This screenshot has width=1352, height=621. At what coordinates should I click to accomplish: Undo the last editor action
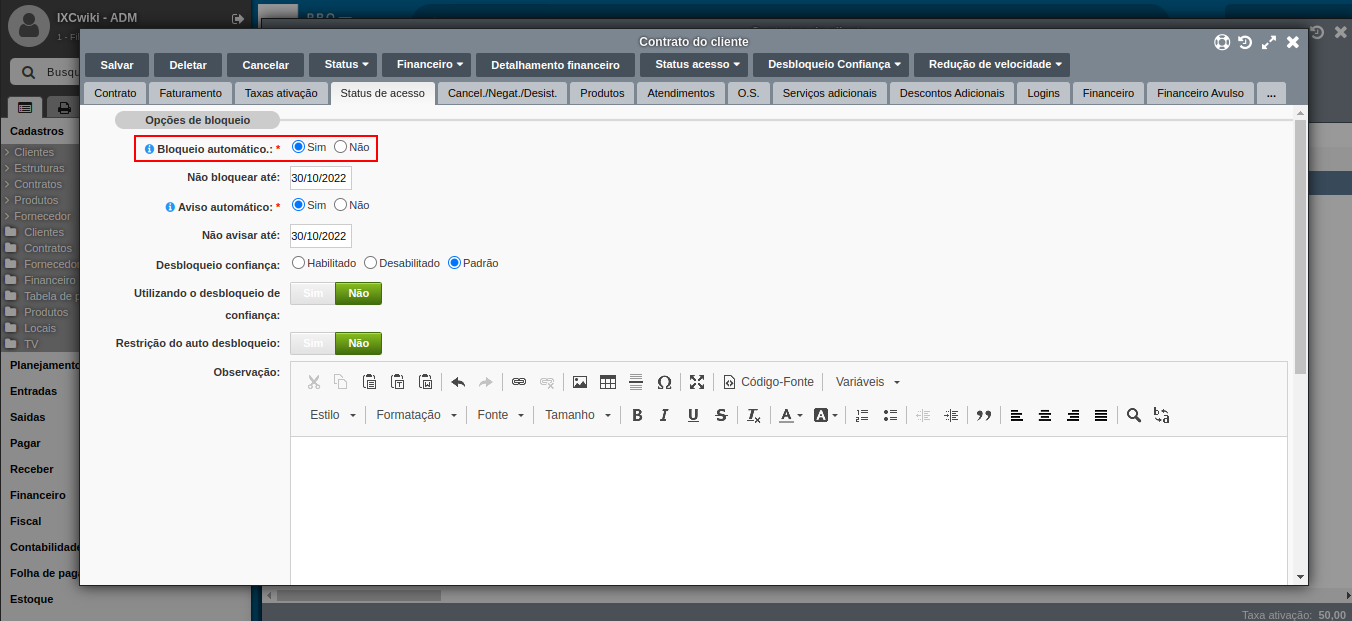pos(458,382)
